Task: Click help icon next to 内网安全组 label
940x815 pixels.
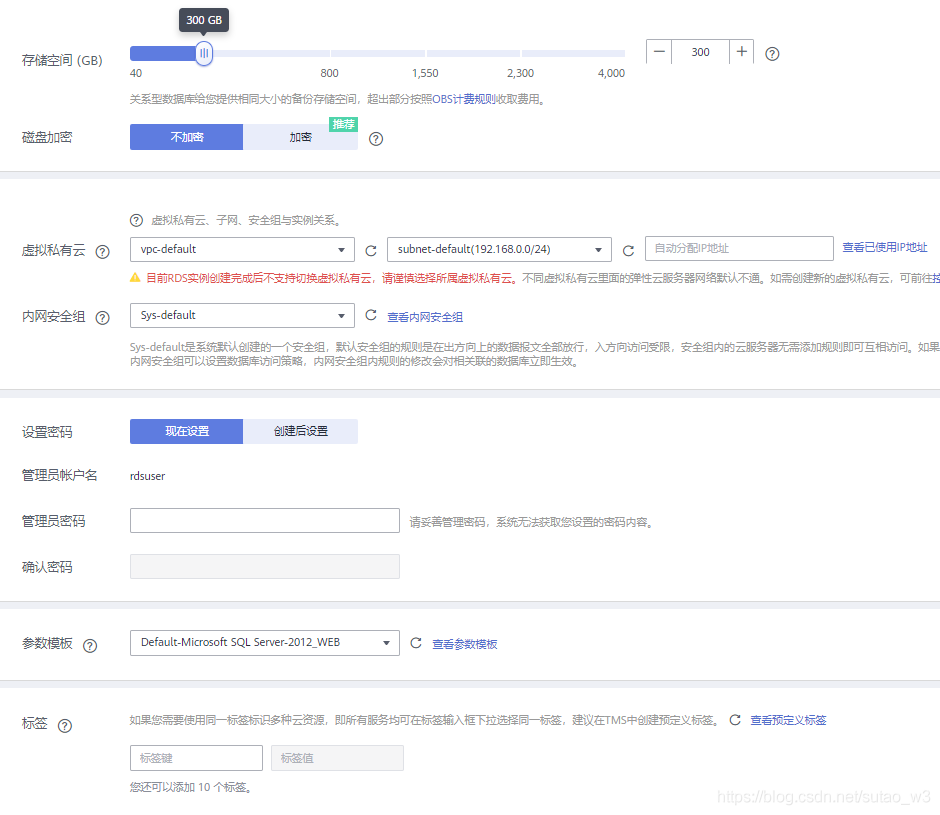Action: click(103, 318)
